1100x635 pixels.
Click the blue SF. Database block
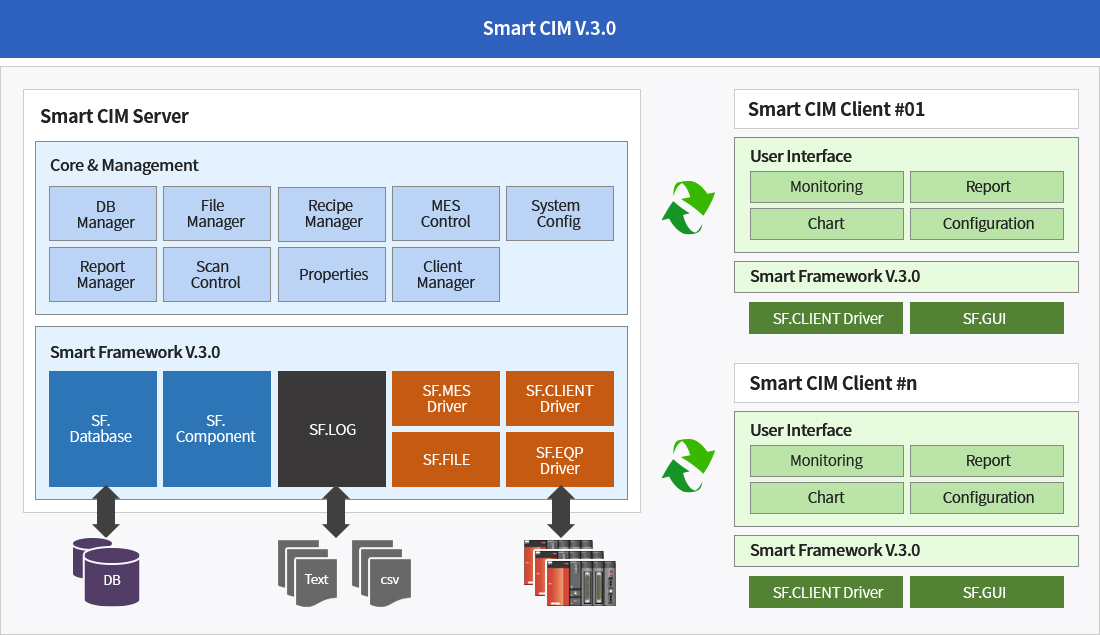click(x=103, y=429)
